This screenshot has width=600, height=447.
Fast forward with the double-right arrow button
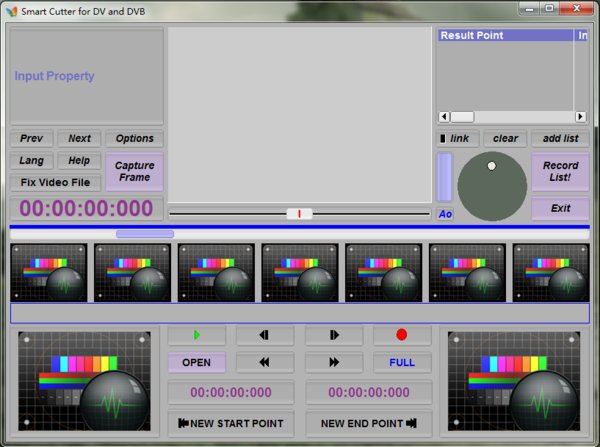point(334,363)
